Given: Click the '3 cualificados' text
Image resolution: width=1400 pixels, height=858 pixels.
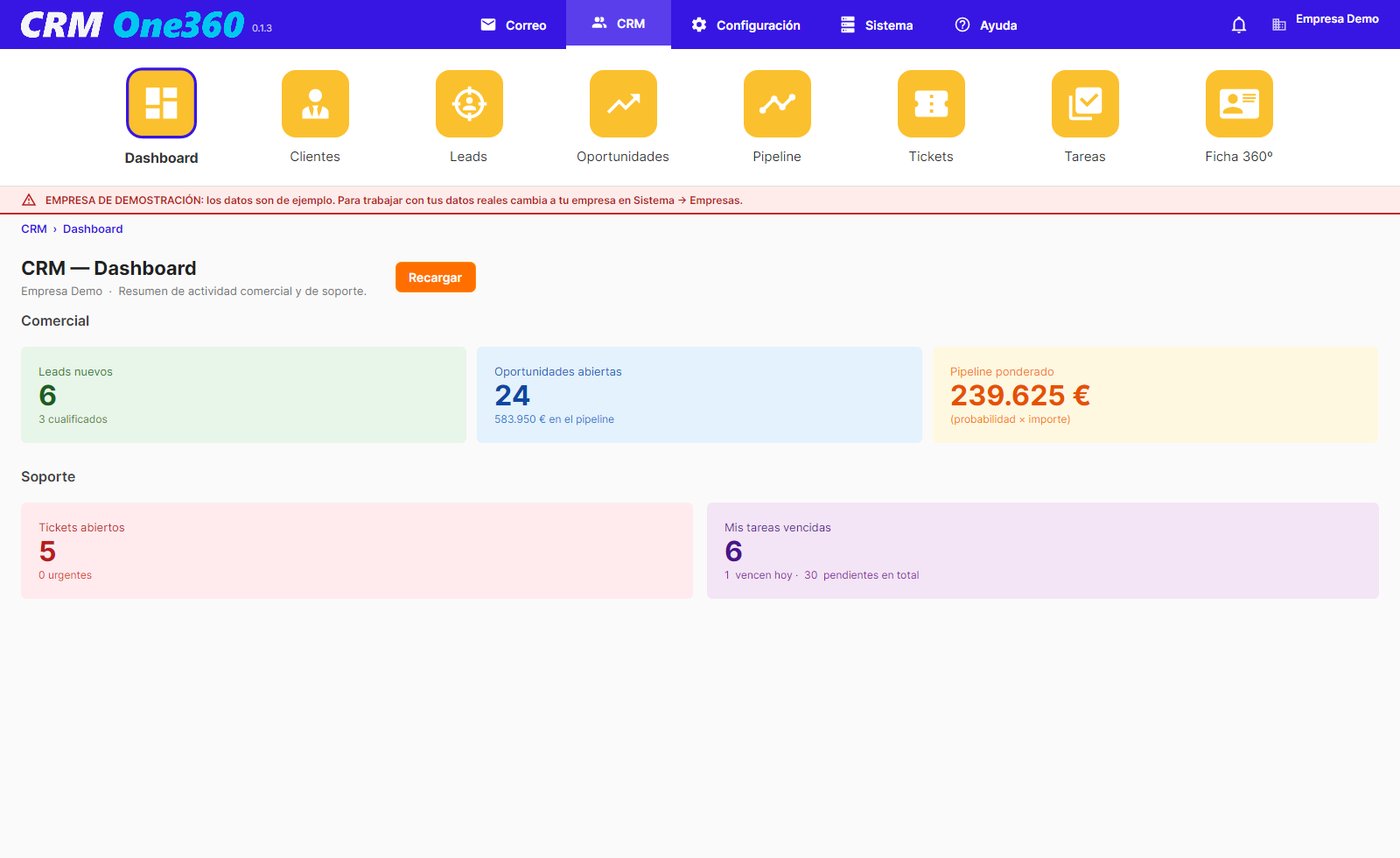Looking at the screenshot, I should point(73,419).
